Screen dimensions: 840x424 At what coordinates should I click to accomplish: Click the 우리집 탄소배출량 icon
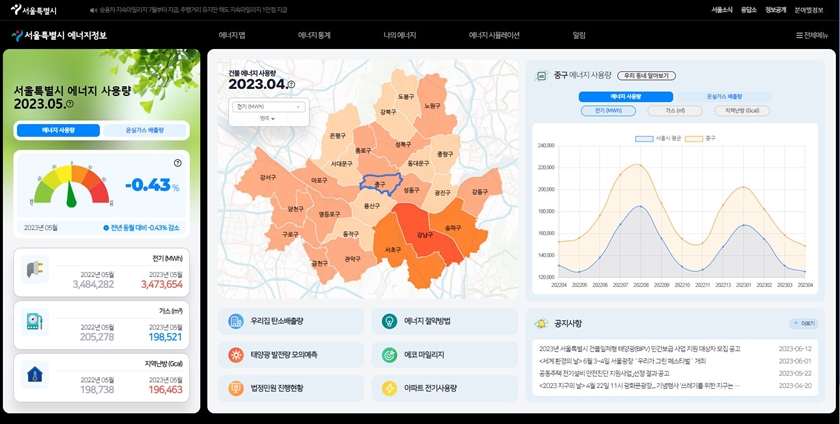tap(236, 321)
